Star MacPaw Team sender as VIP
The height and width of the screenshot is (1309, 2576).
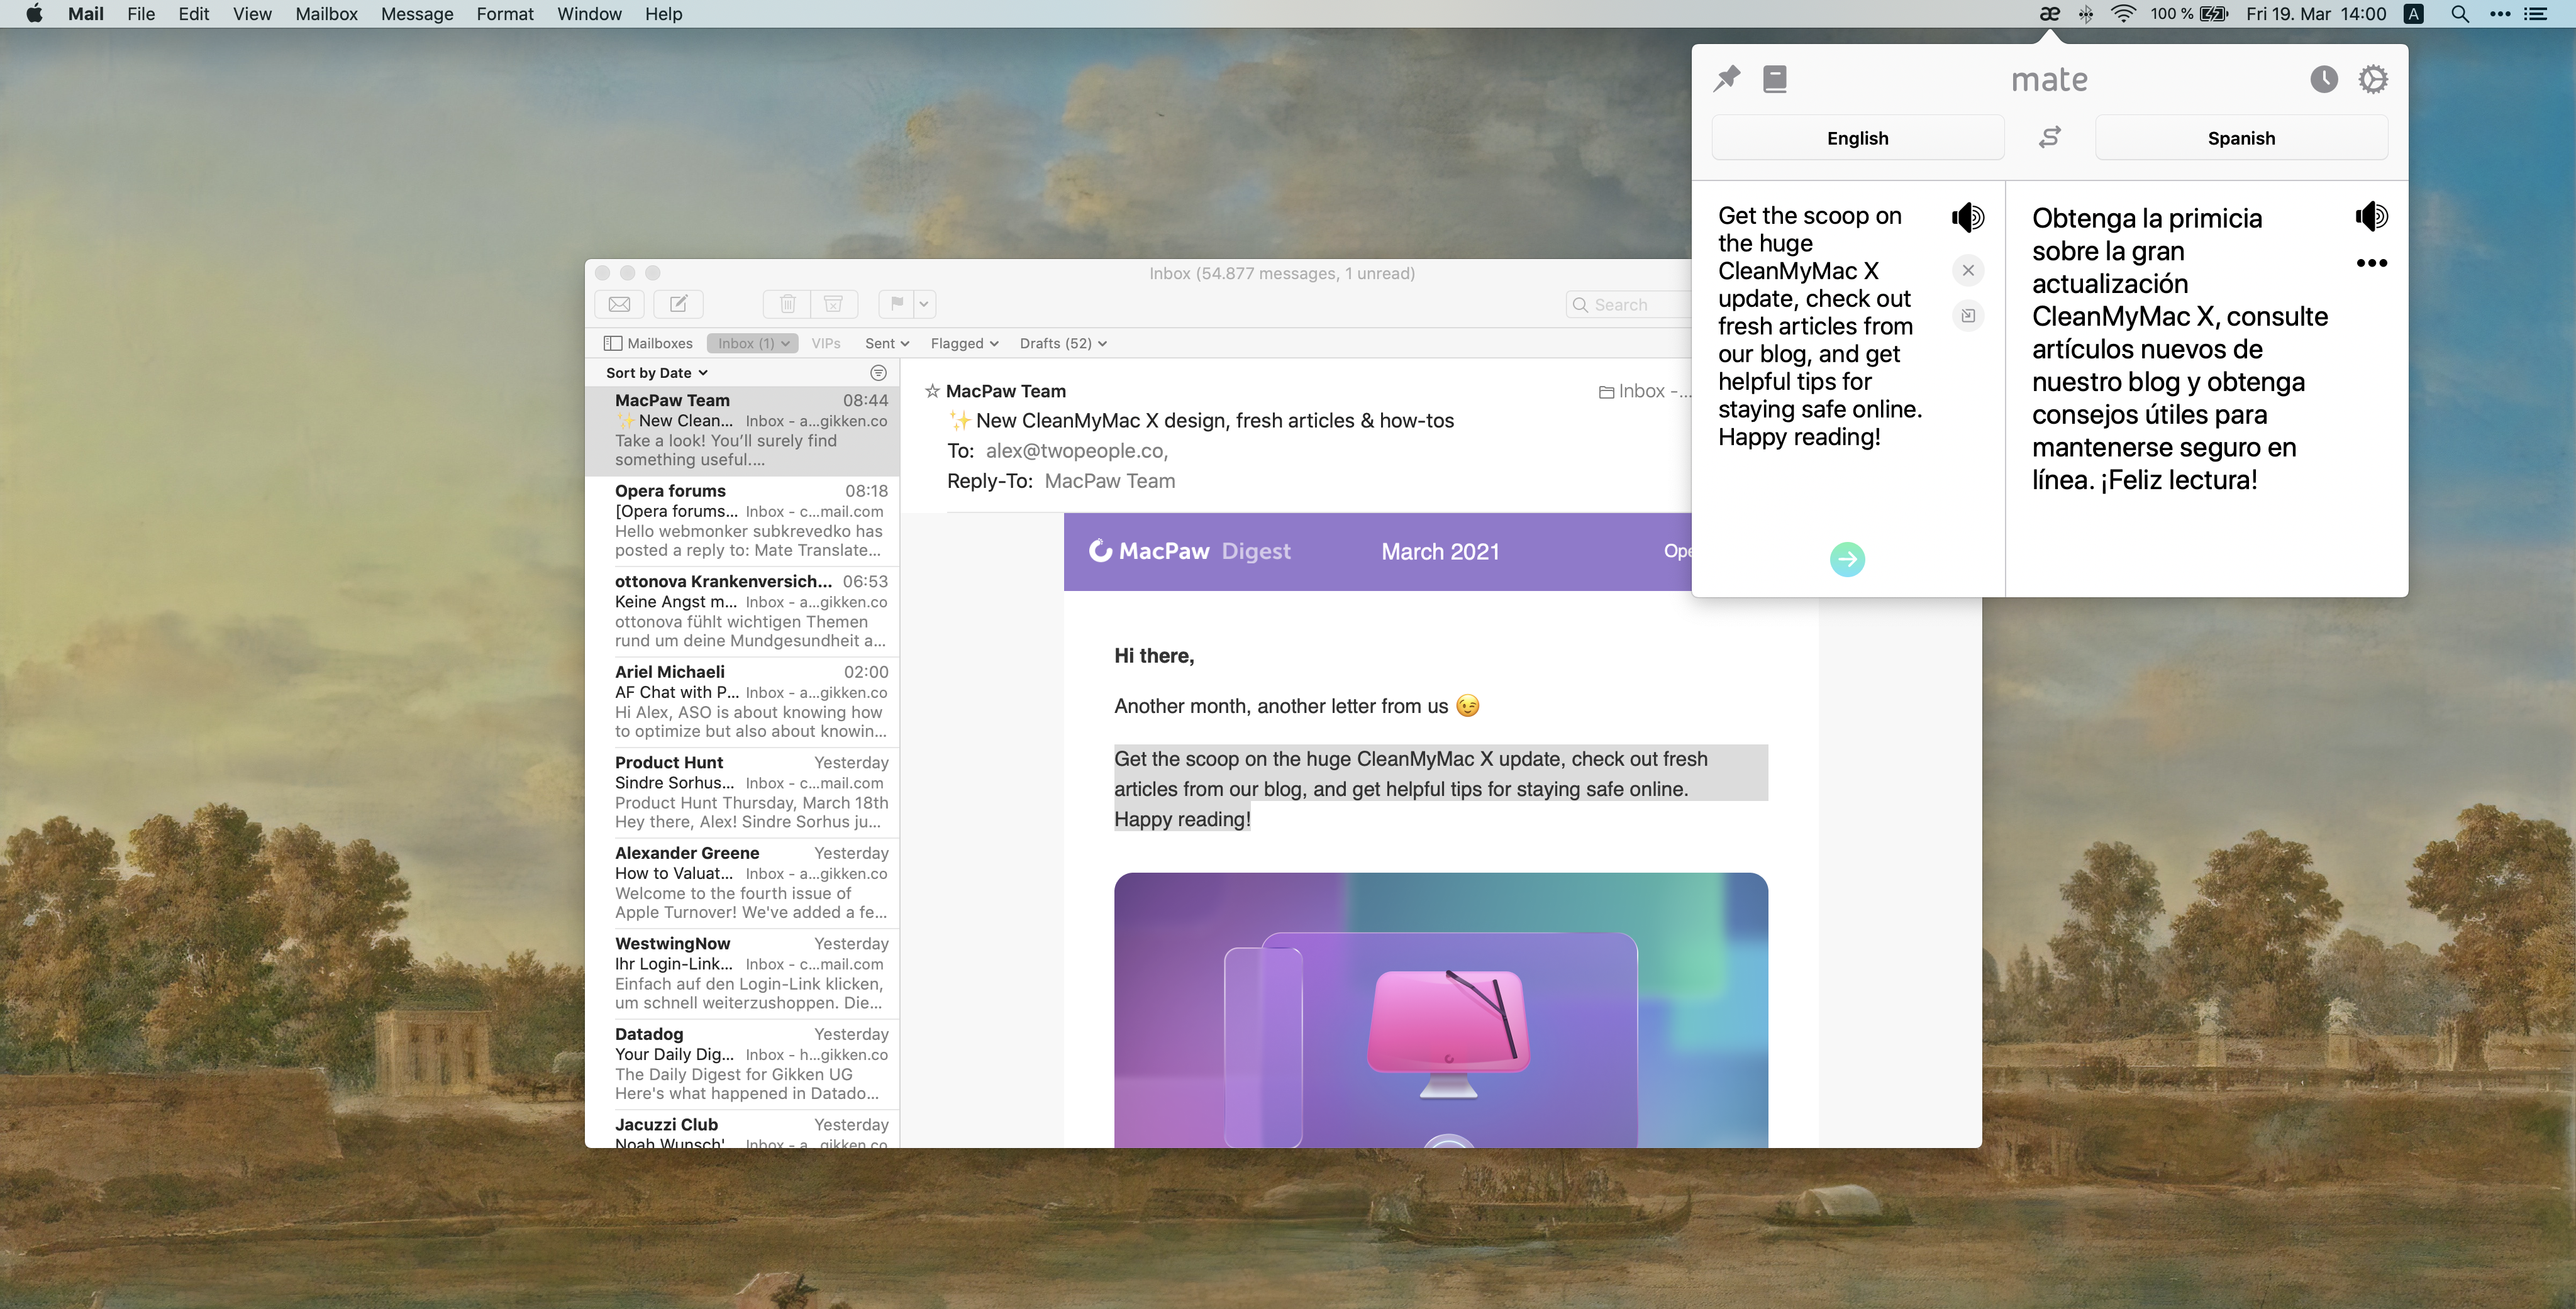point(931,391)
